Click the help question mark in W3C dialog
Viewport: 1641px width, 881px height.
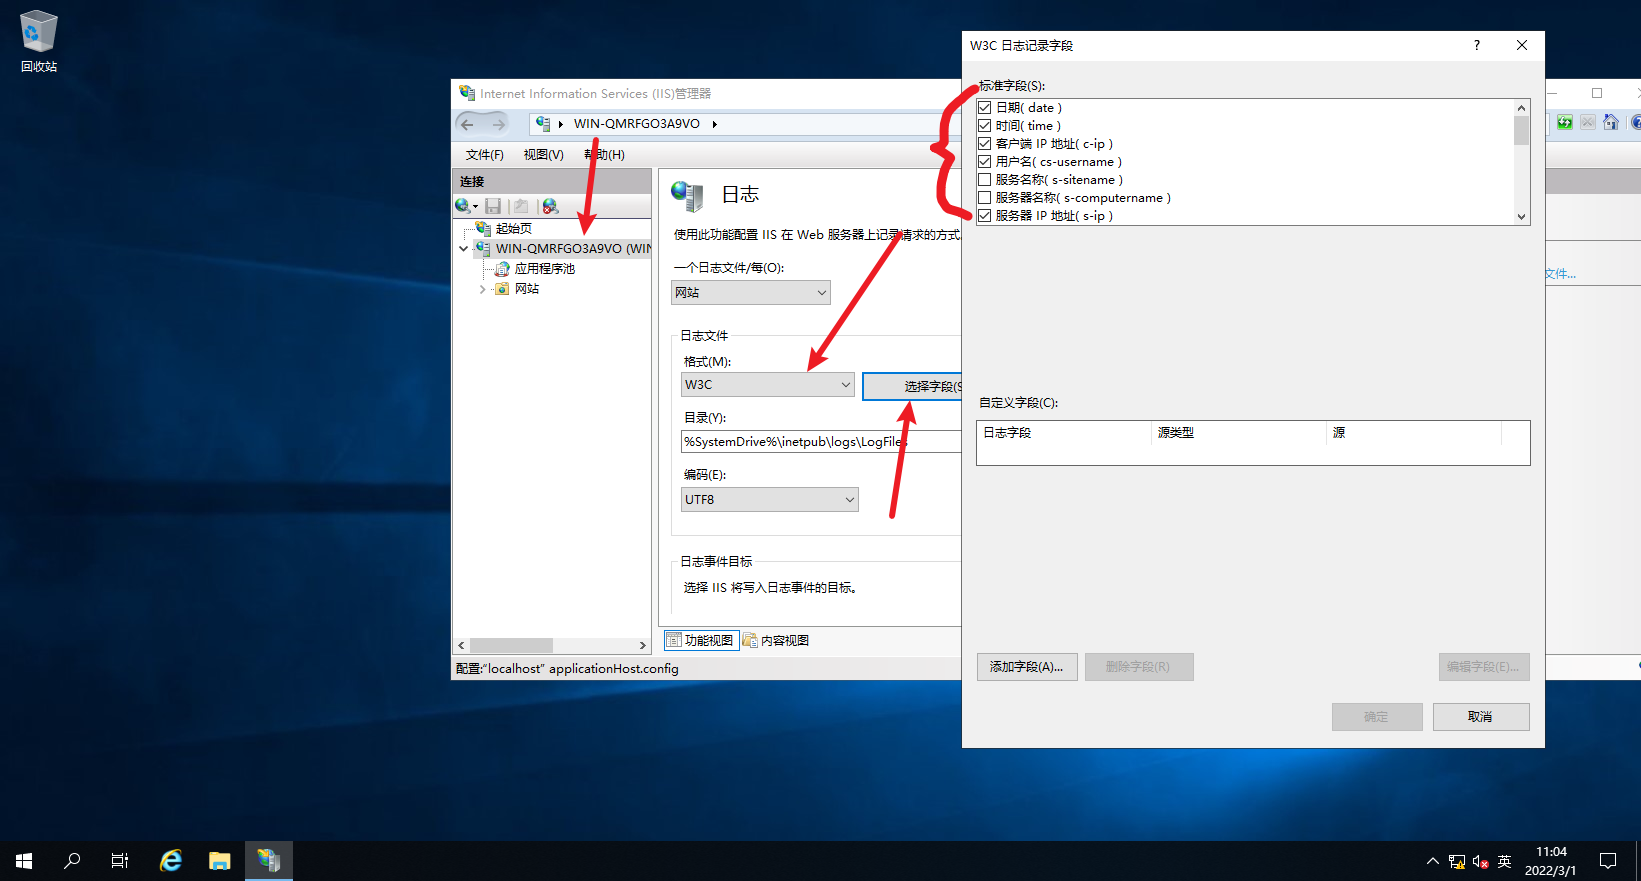click(x=1477, y=45)
